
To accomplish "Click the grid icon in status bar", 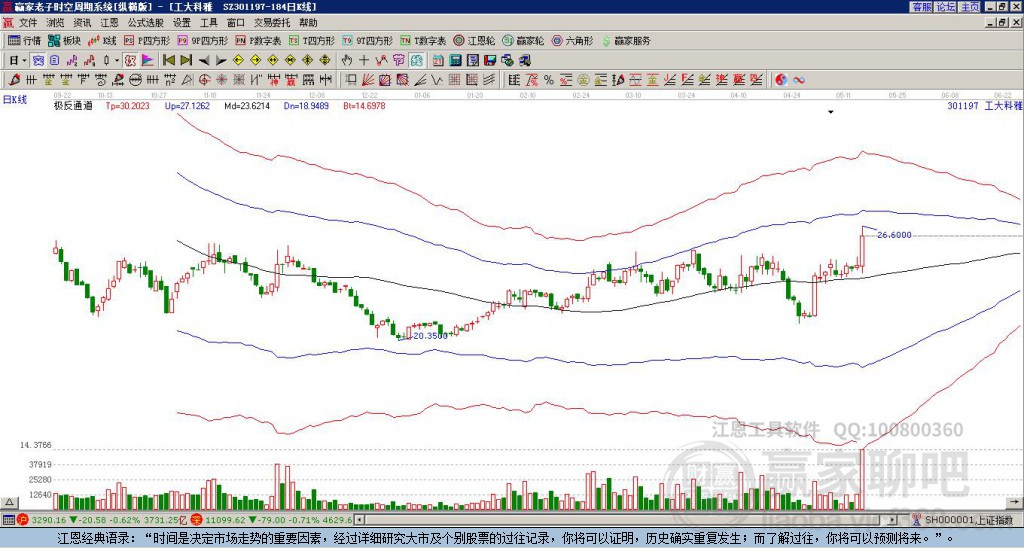I will click(8, 520).
